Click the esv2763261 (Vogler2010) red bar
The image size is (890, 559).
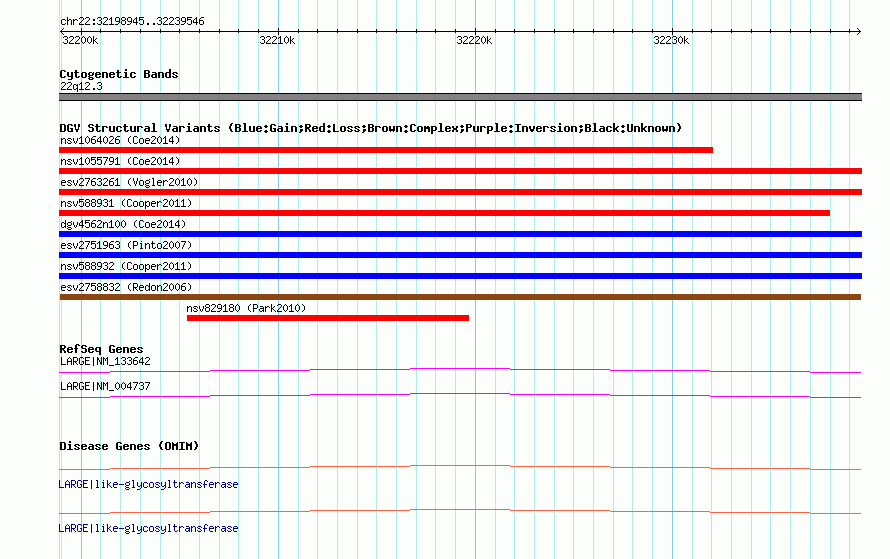(x=460, y=192)
